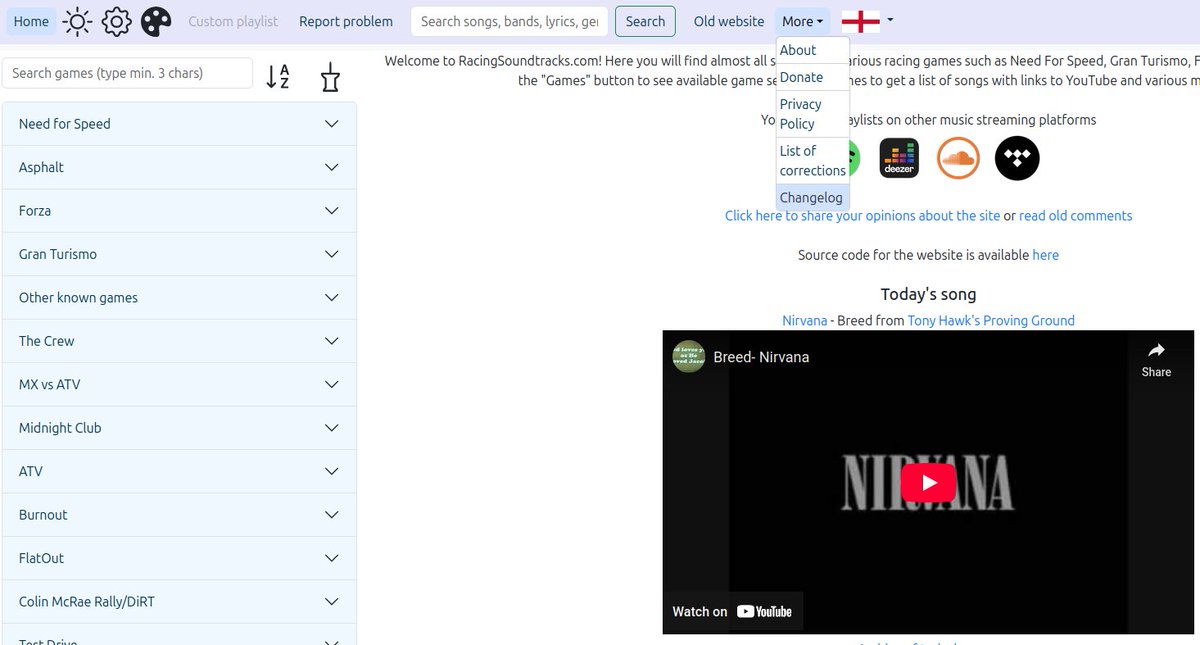Open the color palette icon
1200x645 pixels.
pos(156,21)
